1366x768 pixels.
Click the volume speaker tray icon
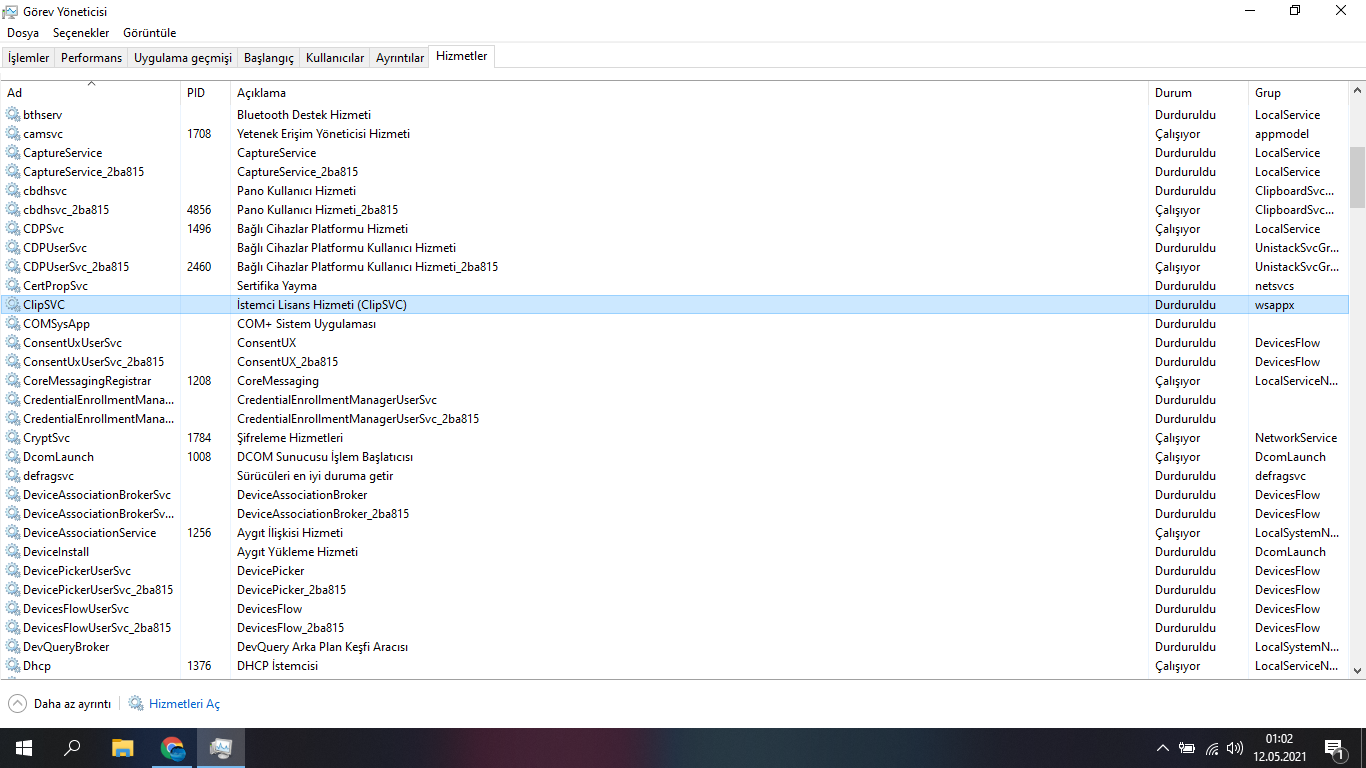(1235, 748)
